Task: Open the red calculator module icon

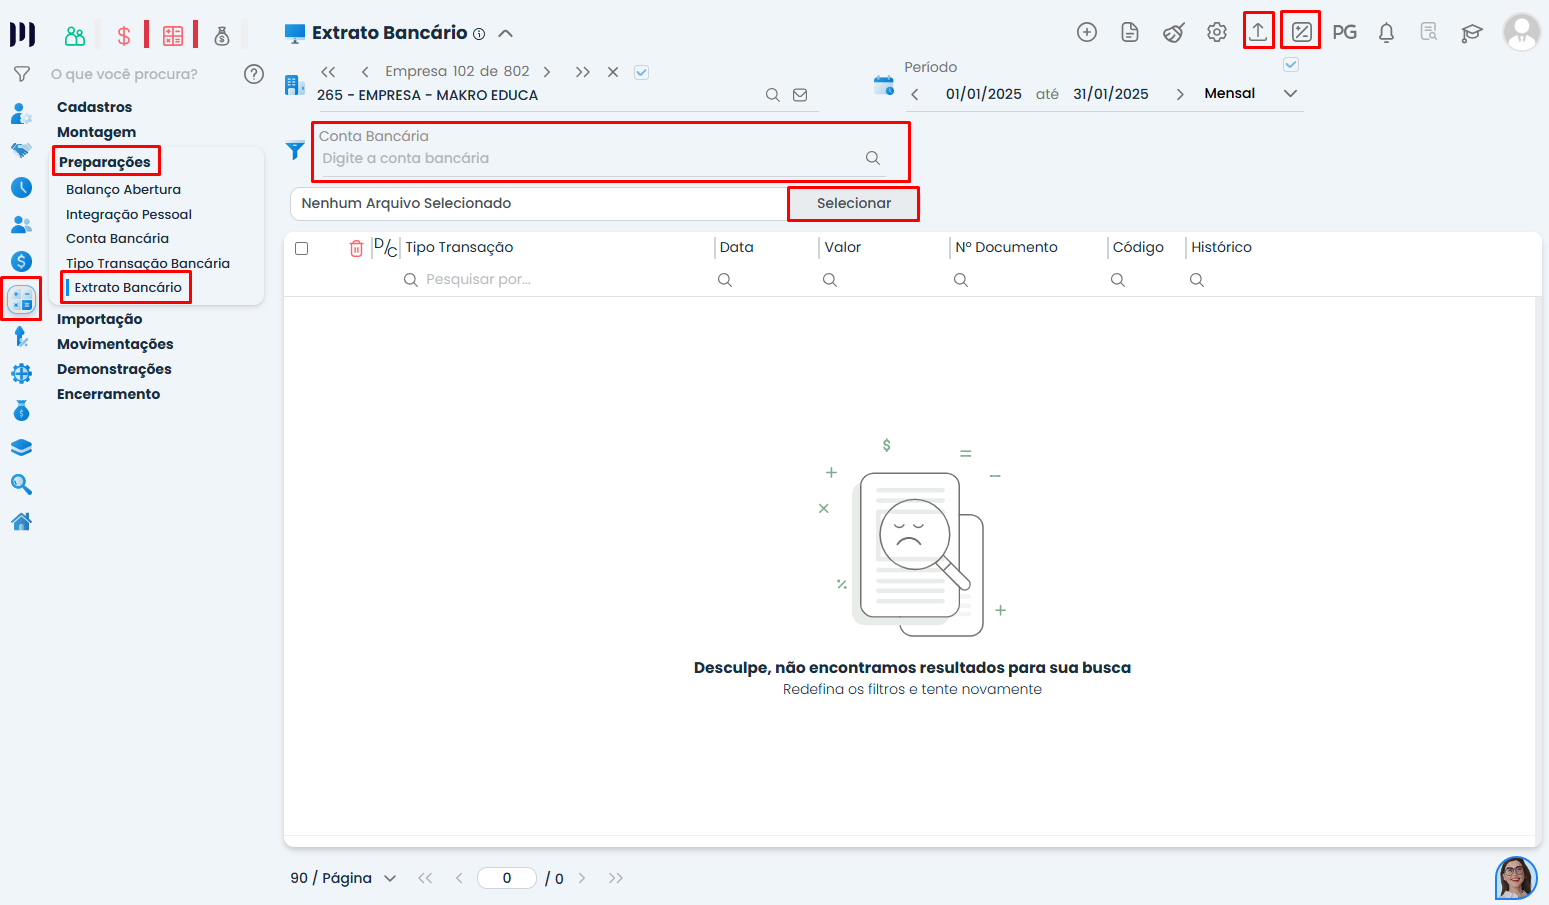Action: 173,36
